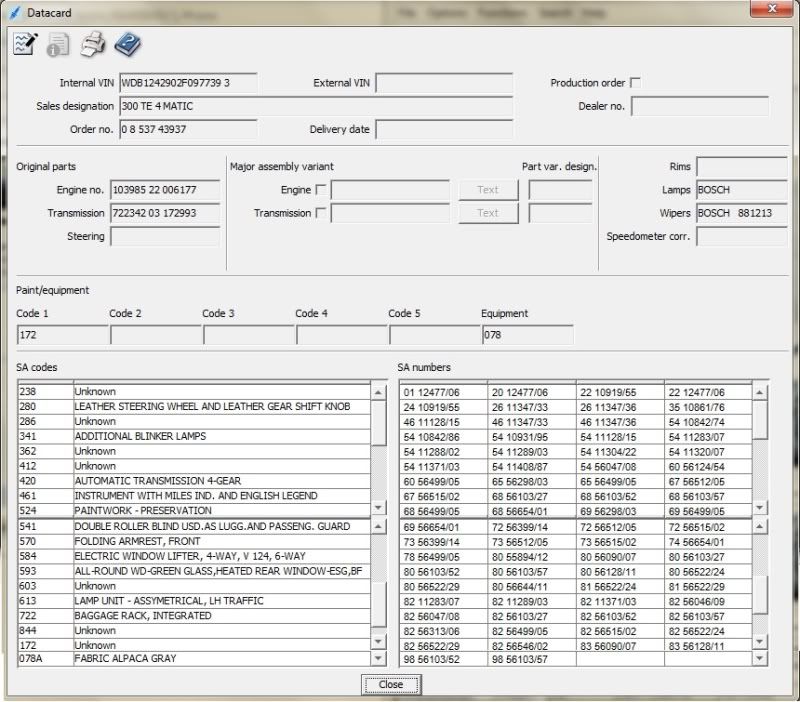The width and height of the screenshot is (800, 702).
Task: Click into the Order no. field
Action: coord(188,129)
